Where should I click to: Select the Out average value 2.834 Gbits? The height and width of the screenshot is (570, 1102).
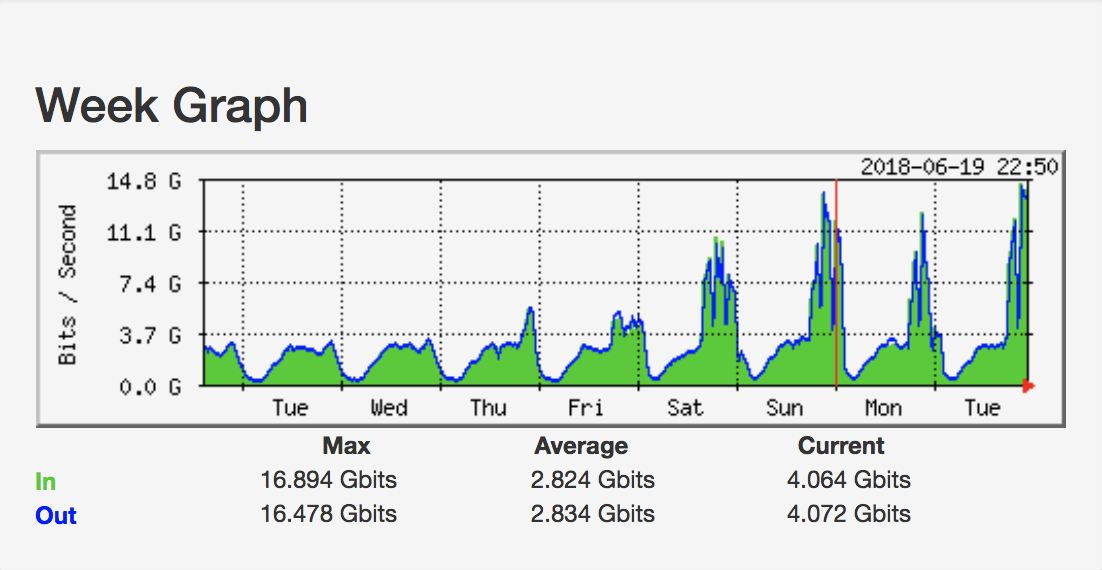[x=593, y=514]
